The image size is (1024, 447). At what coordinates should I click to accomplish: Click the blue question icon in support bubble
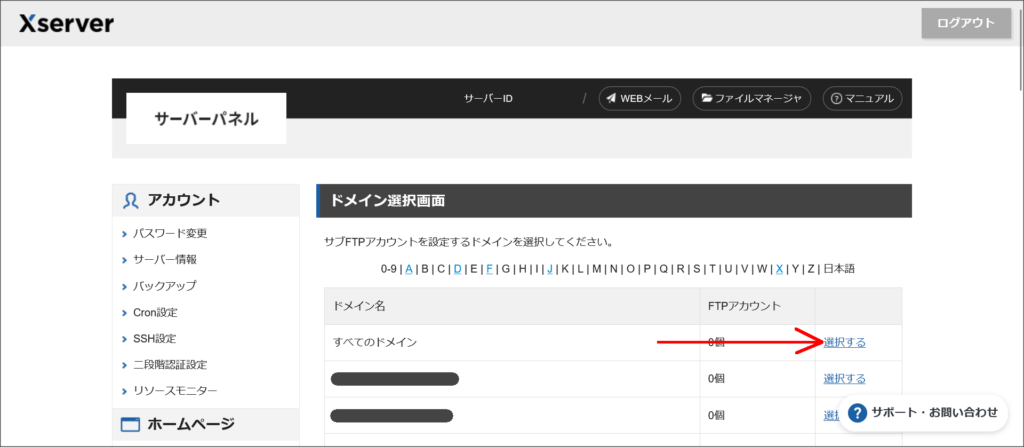pos(857,412)
